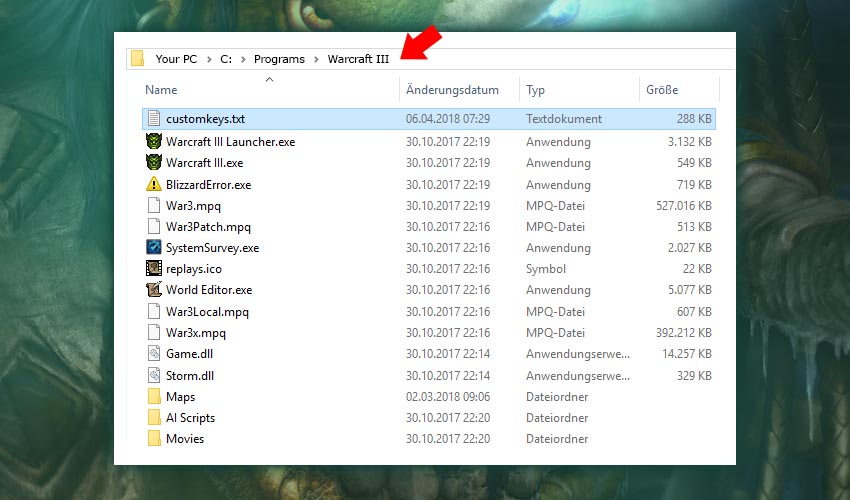Select the Movies folder name
Image resolution: width=850 pixels, height=500 pixels.
coord(185,438)
